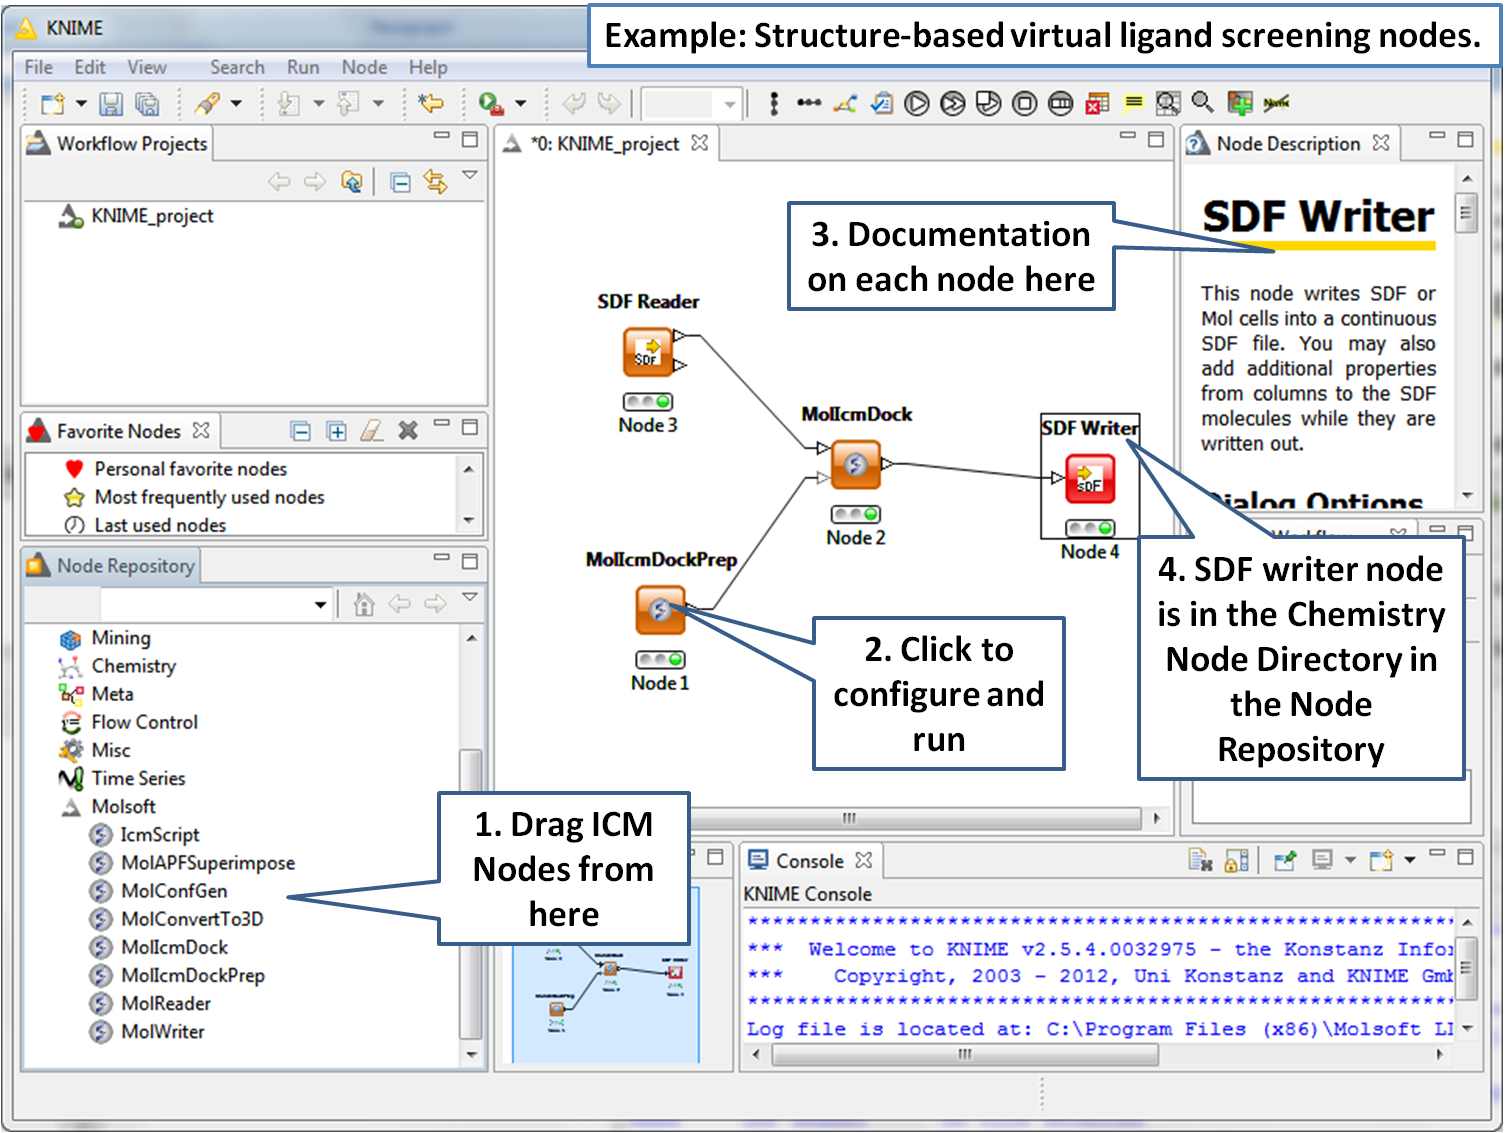This screenshot has width=1506, height=1133.
Task: Toggle the Pin Console icon
Action: click(1284, 860)
